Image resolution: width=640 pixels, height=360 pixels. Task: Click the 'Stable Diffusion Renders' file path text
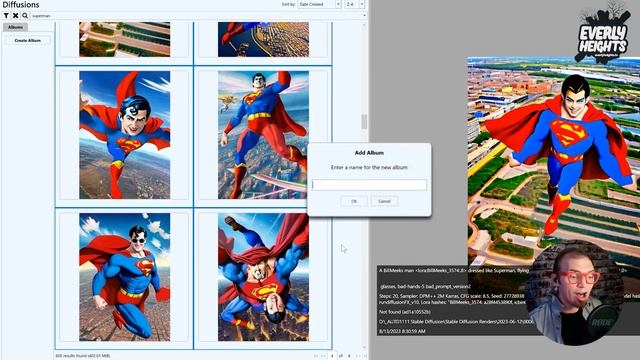pyautogui.click(x=456, y=322)
